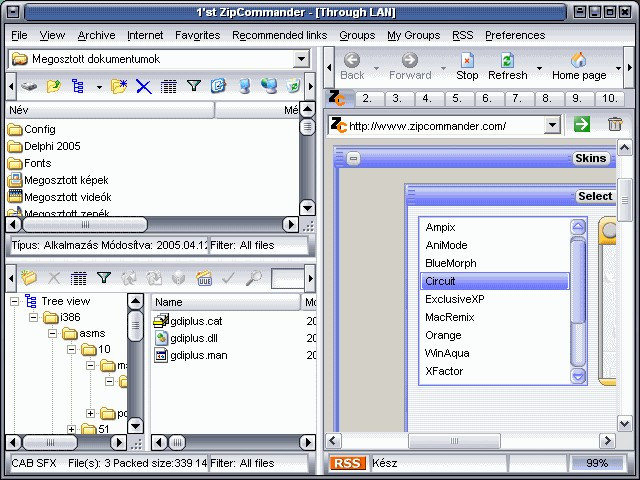Open the Archive menu
This screenshot has width=640, height=480.
[96, 36]
